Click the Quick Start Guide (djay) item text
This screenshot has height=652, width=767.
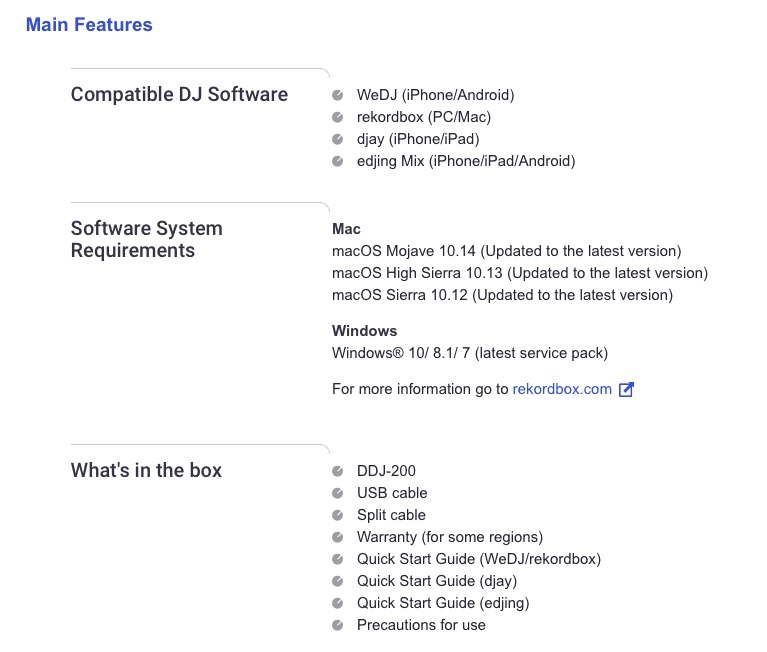click(x=437, y=581)
